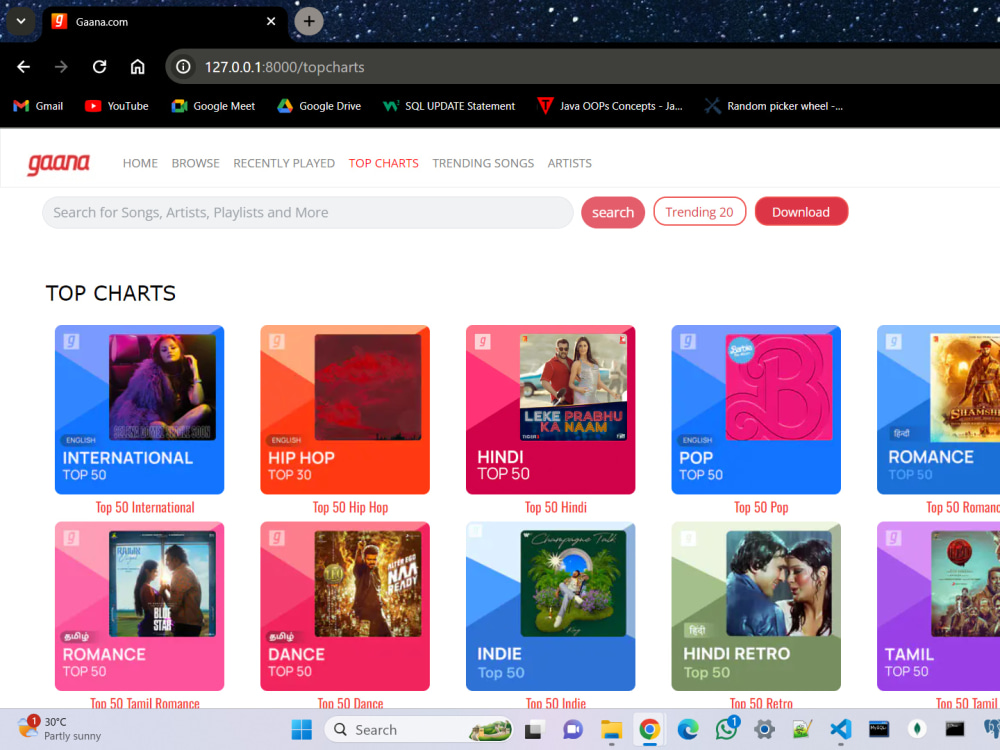The image size is (1000, 750).
Task: Open ARTISTS nav item
Action: click(570, 163)
